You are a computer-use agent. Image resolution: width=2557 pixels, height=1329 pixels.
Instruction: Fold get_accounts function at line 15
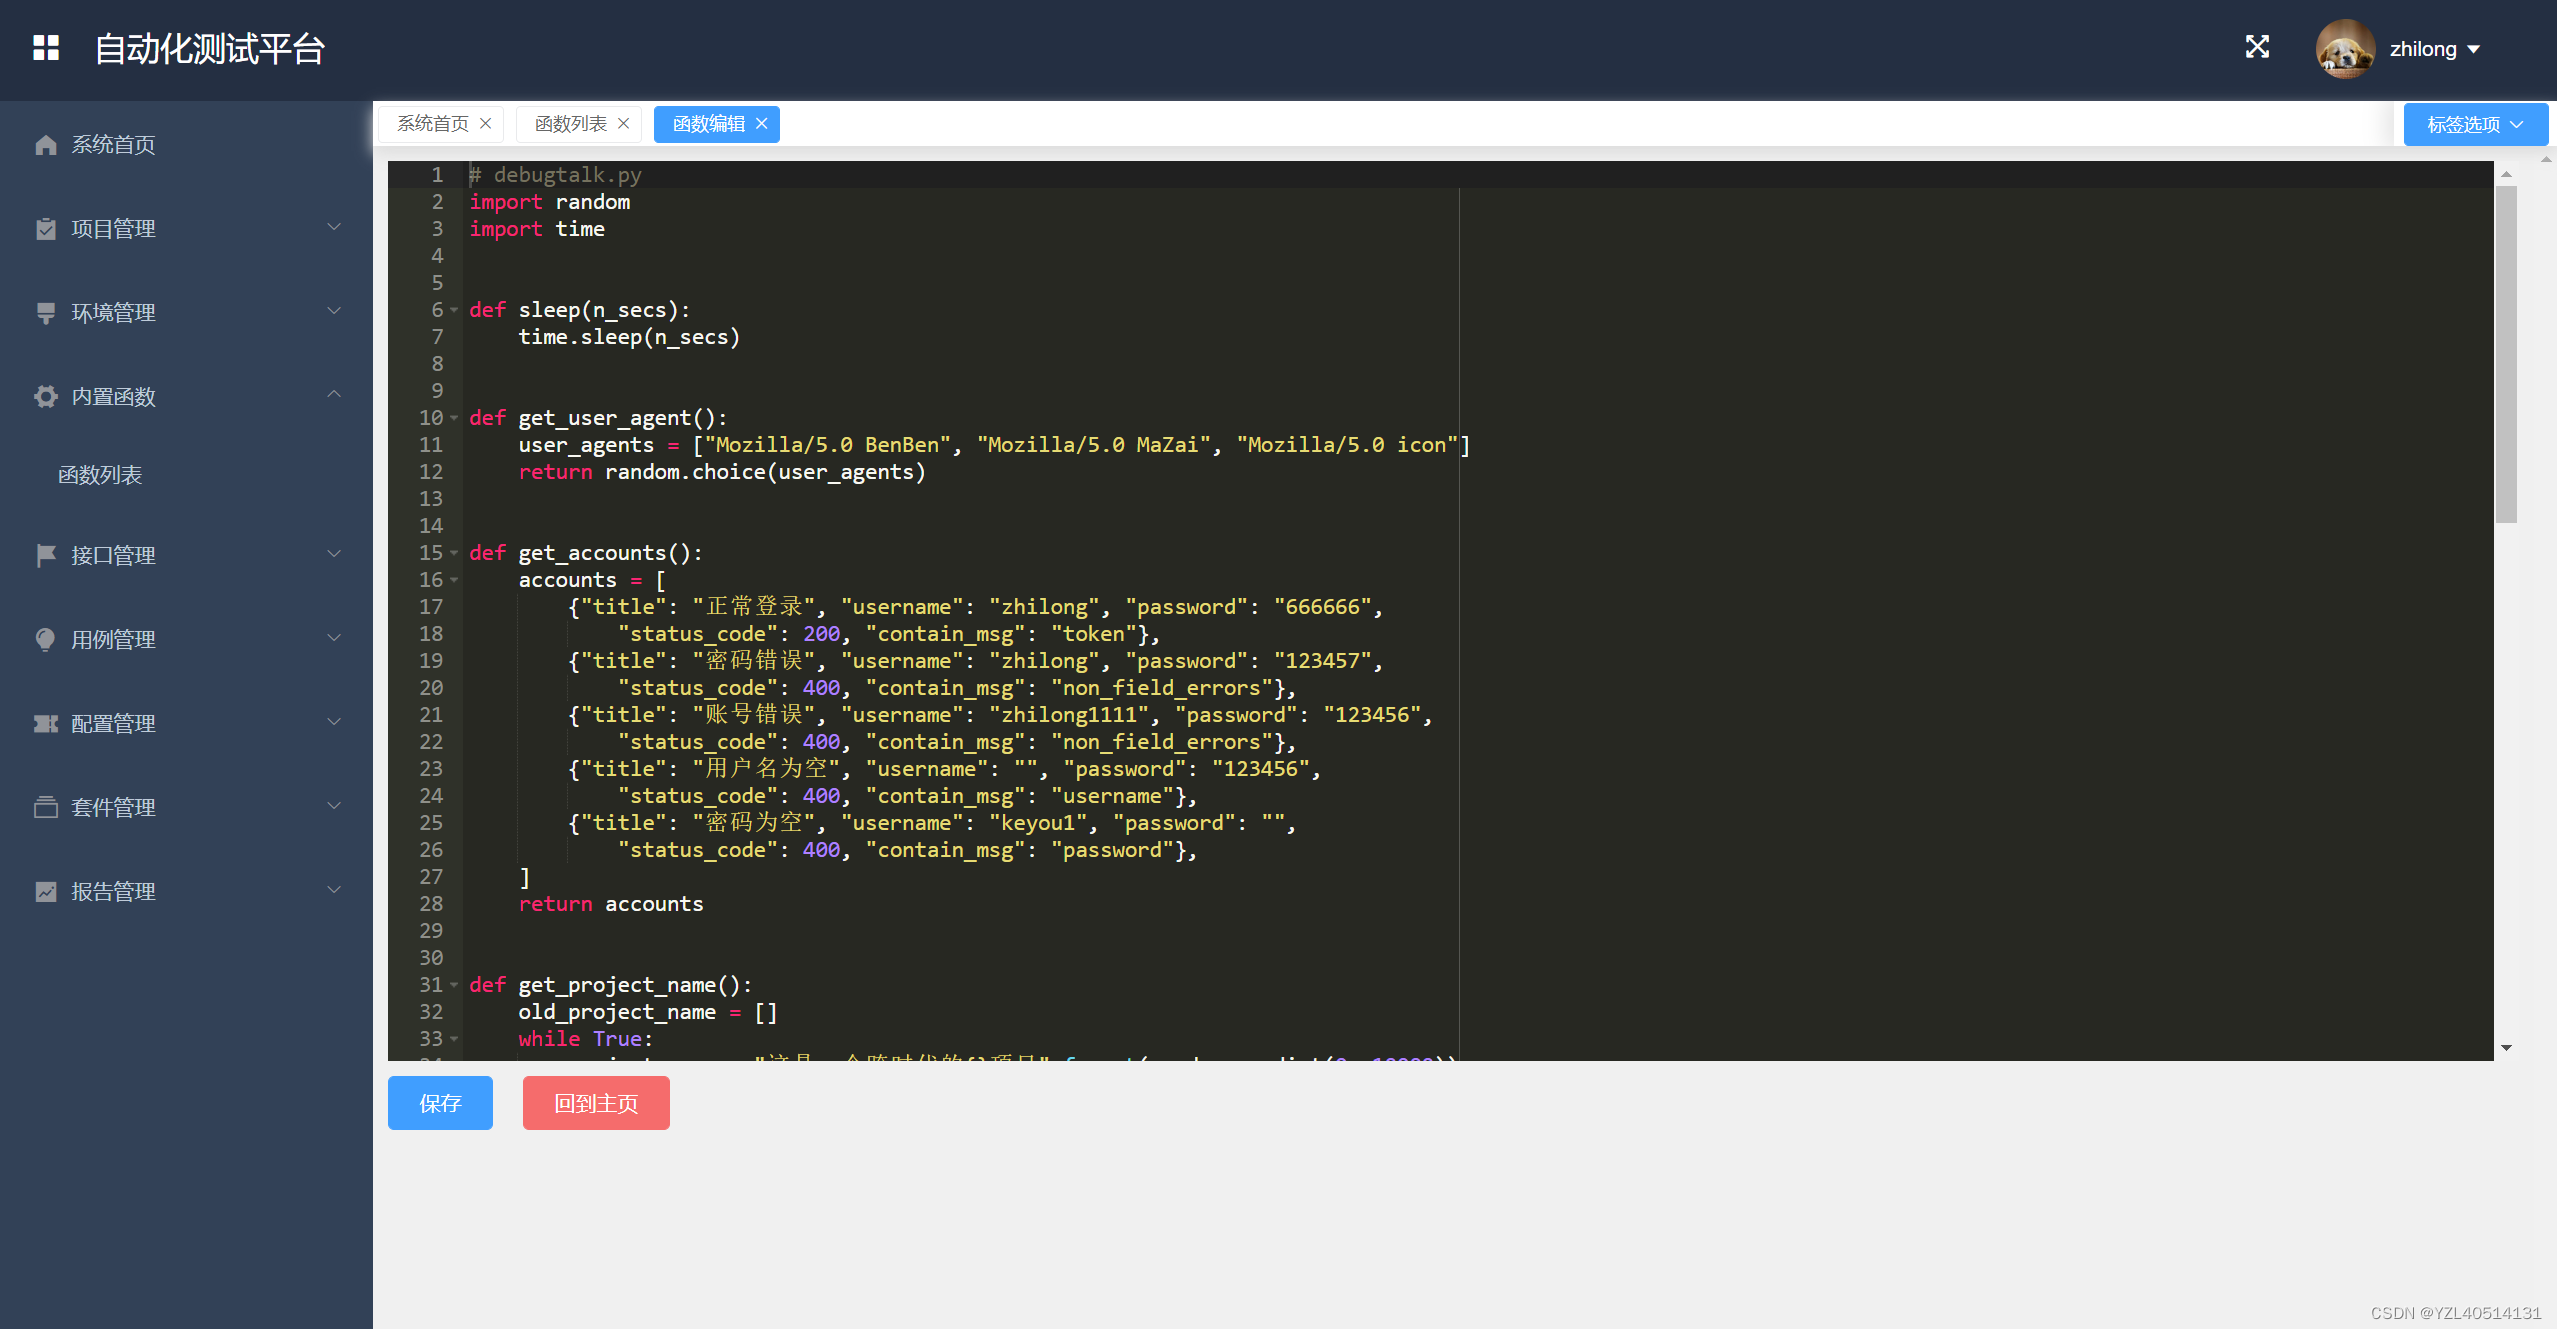click(454, 554)
